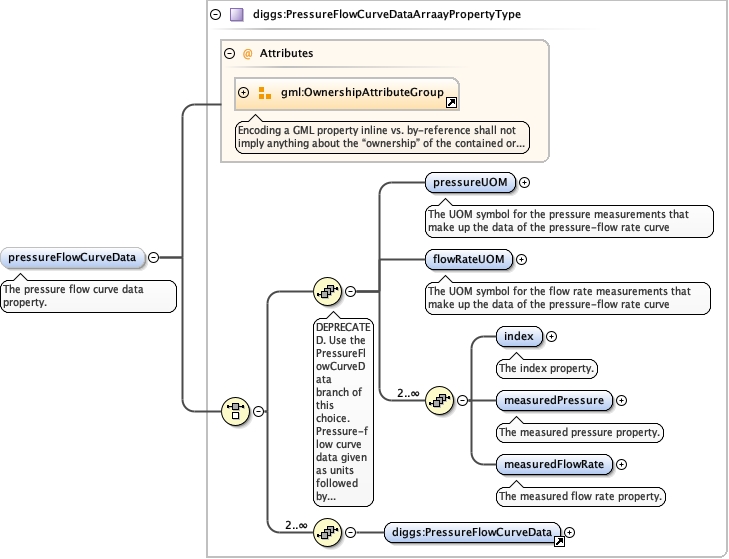The width and height of the screenshot is (729, 559).
Task: Expand the pressureUOM element
Action: coord(524,183)
